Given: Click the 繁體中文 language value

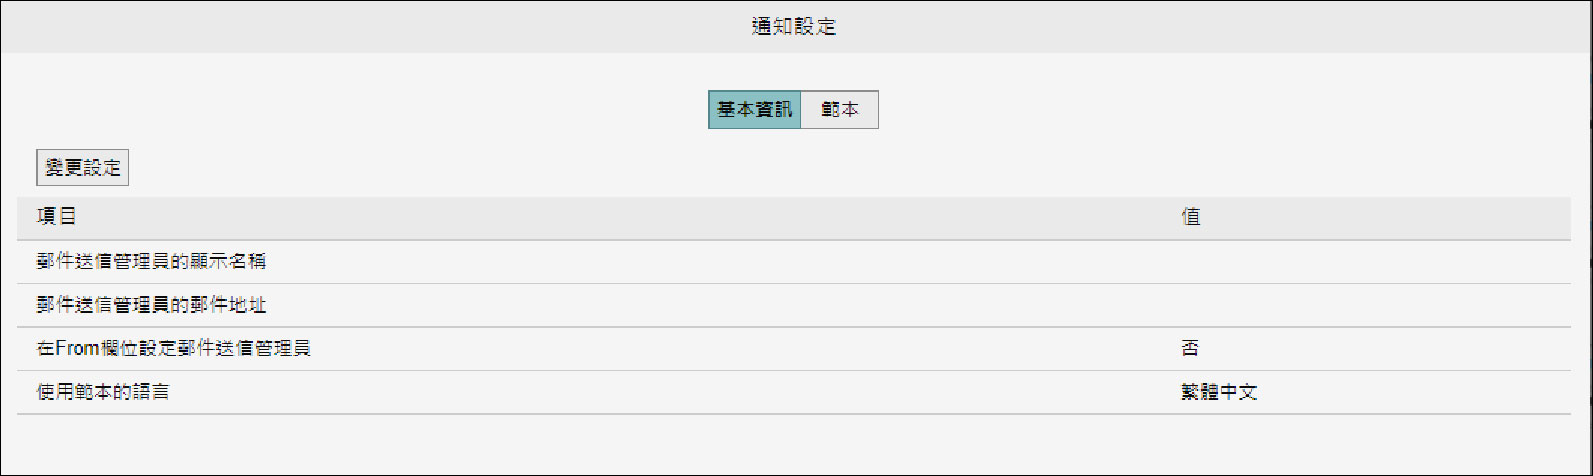Looking at the screenshot, I should pyautogui.click(x=1218, y=392).
